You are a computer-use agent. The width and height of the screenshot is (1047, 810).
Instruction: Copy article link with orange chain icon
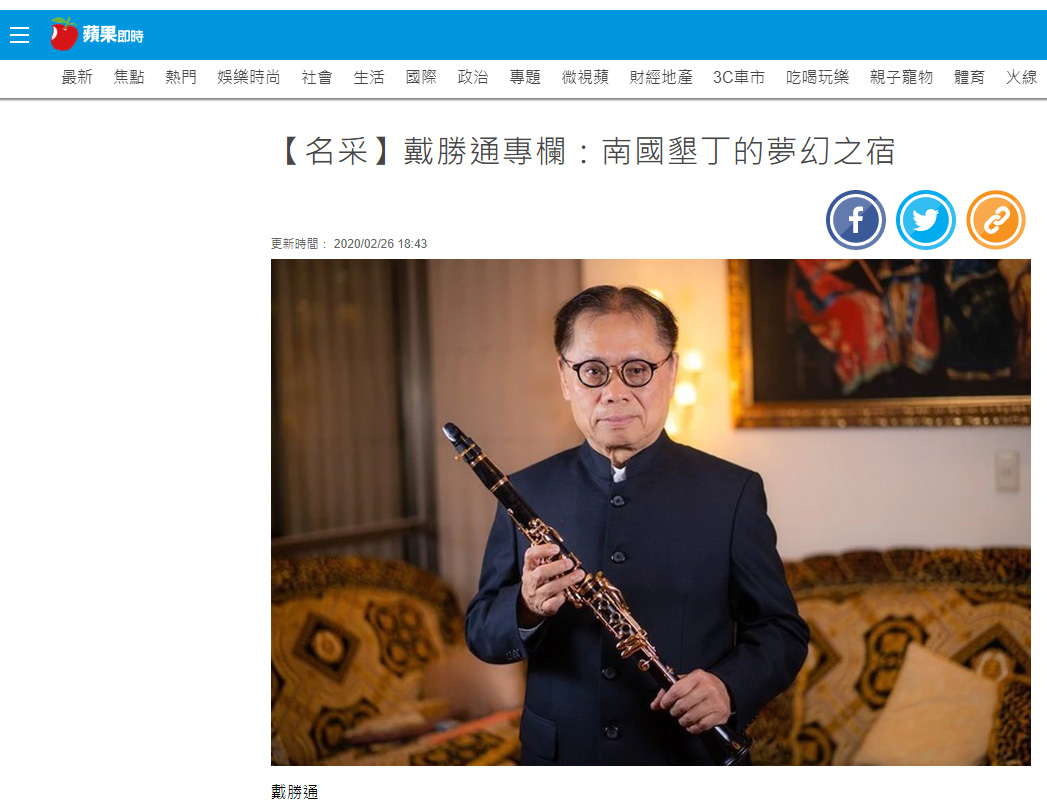click(x=996, y=220)
